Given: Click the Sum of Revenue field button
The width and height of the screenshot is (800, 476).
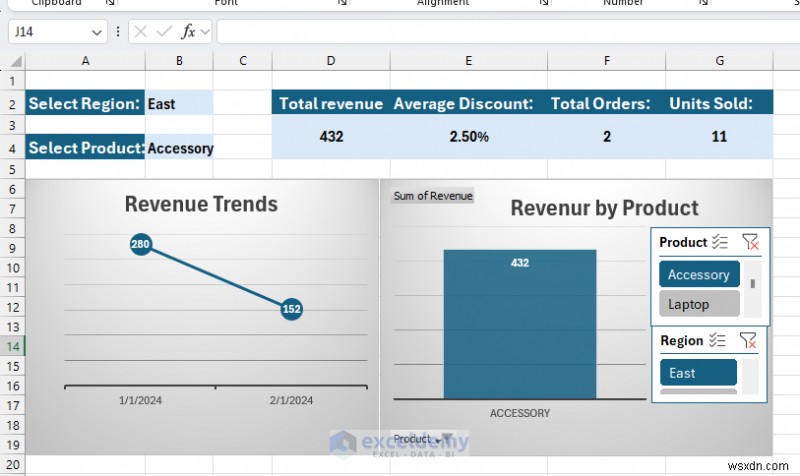Looking at the screenshot, I should click(433, 196).
